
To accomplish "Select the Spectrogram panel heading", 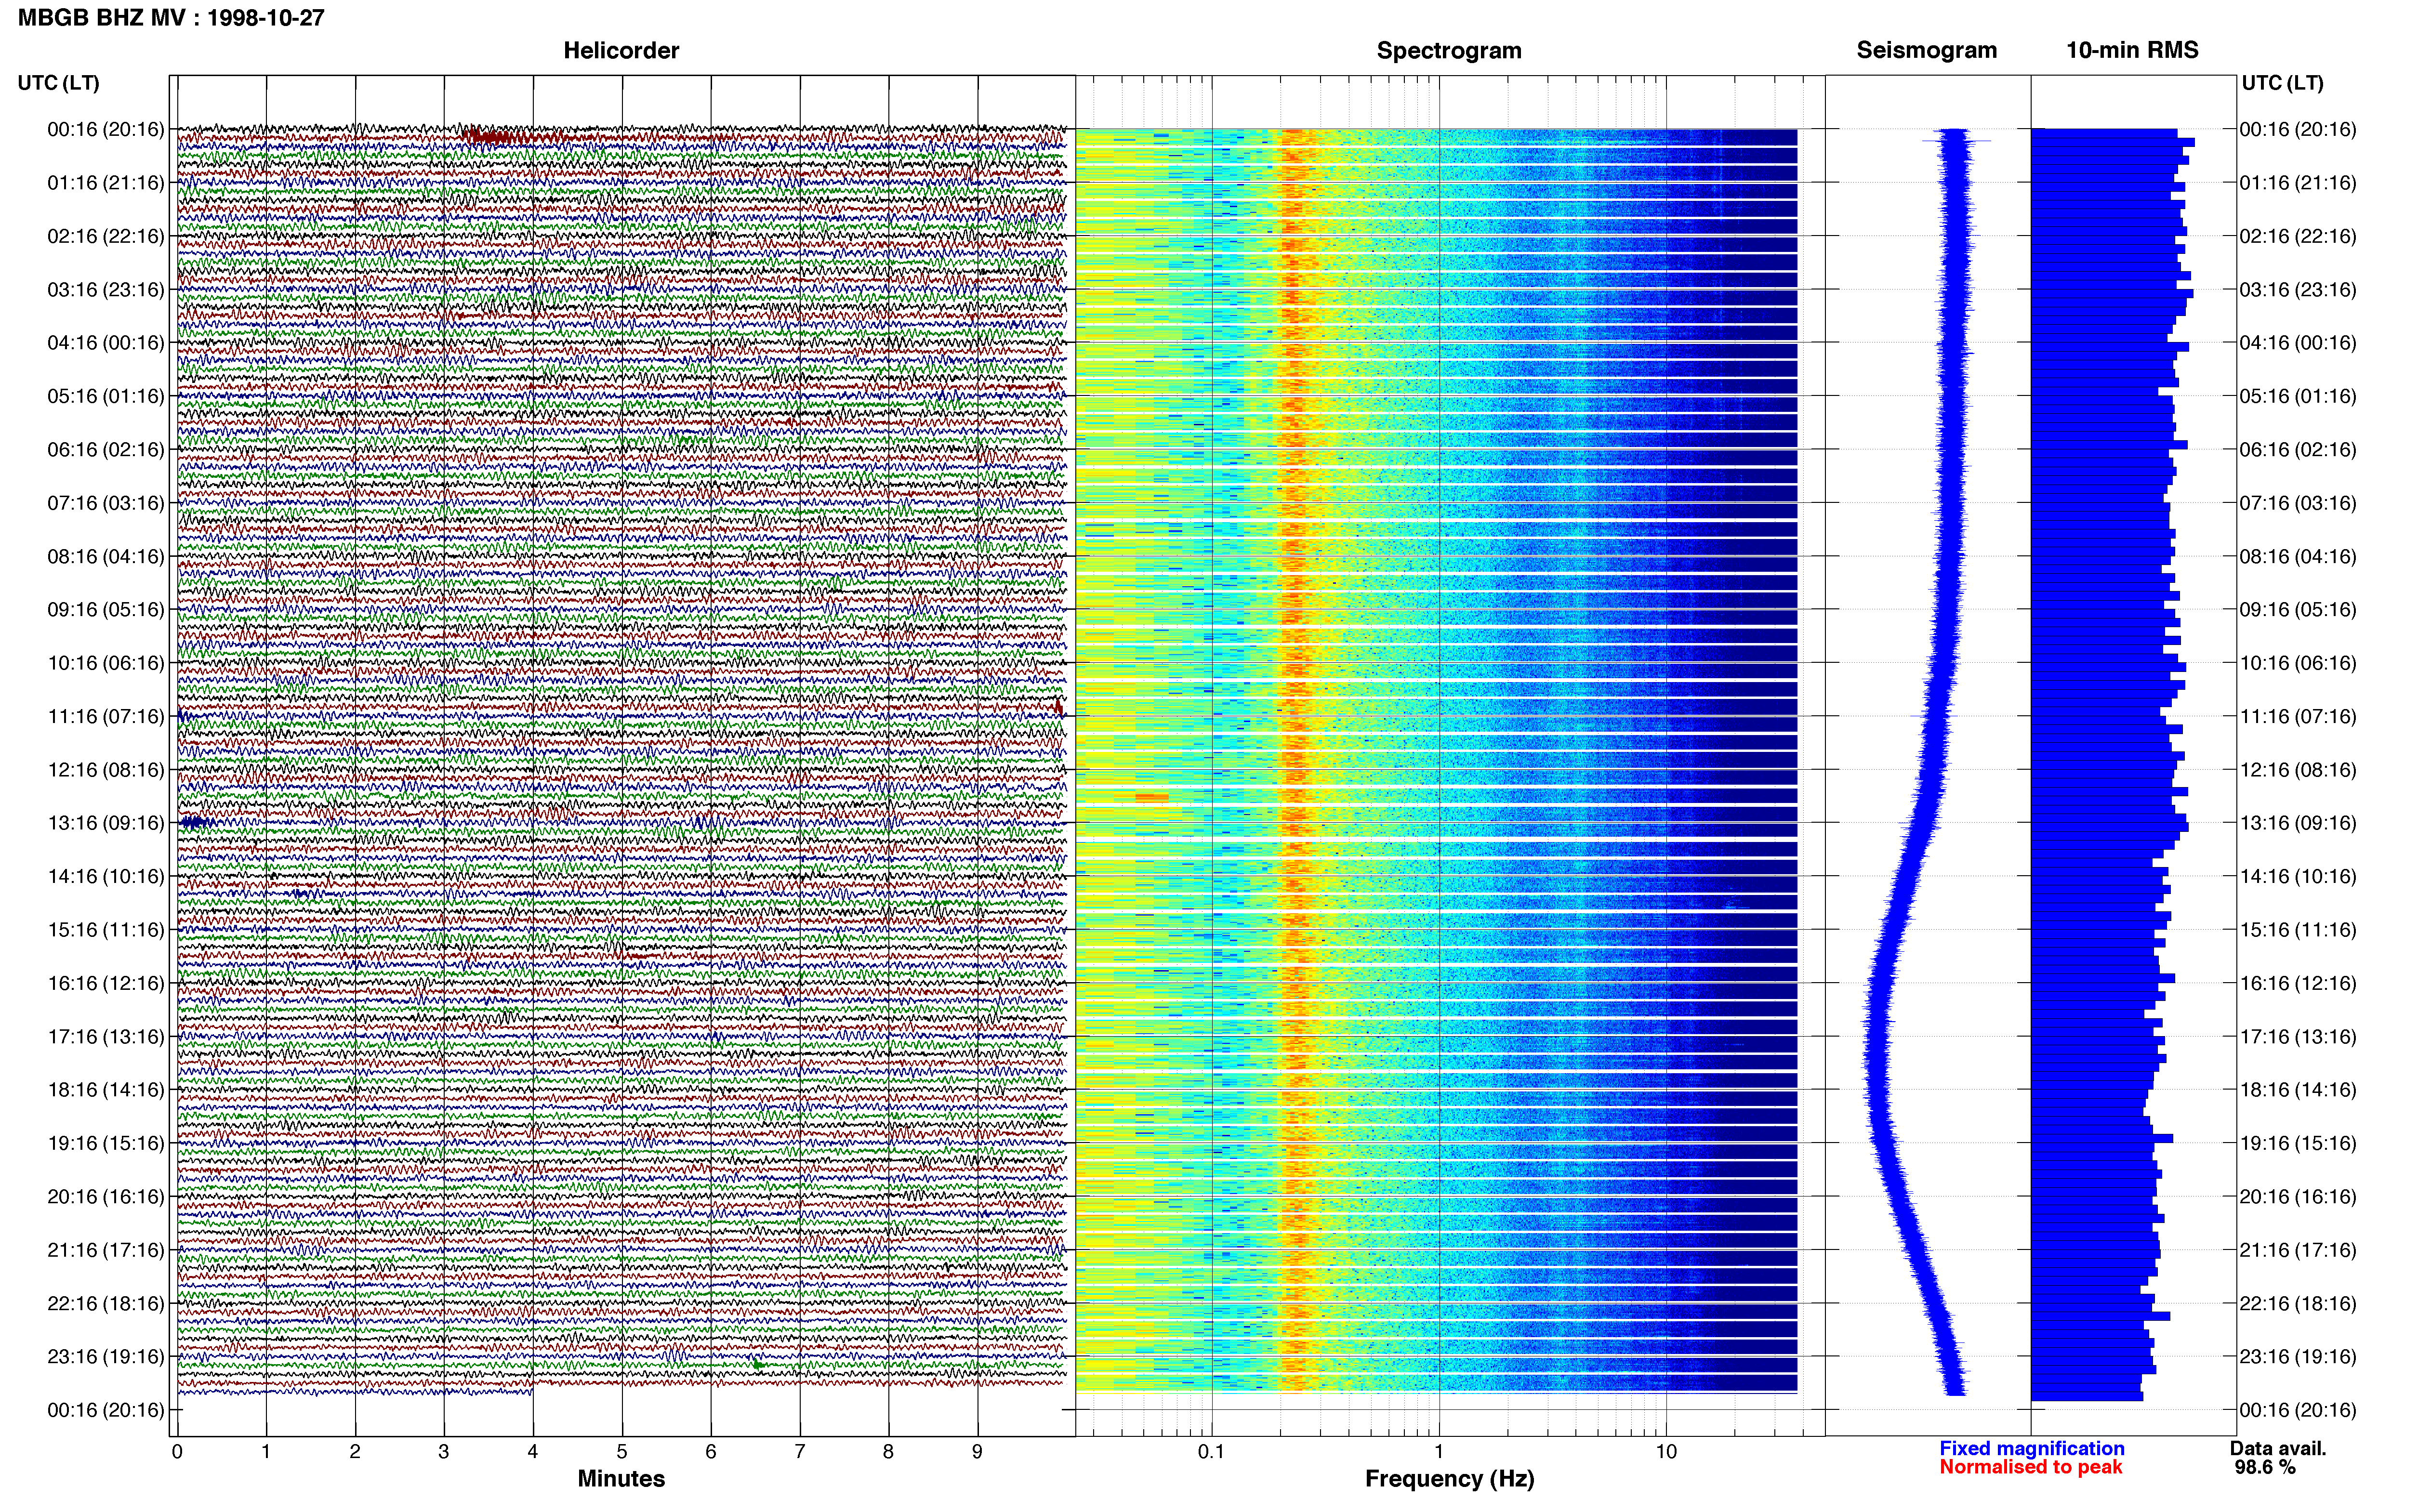I will 1449,50.
